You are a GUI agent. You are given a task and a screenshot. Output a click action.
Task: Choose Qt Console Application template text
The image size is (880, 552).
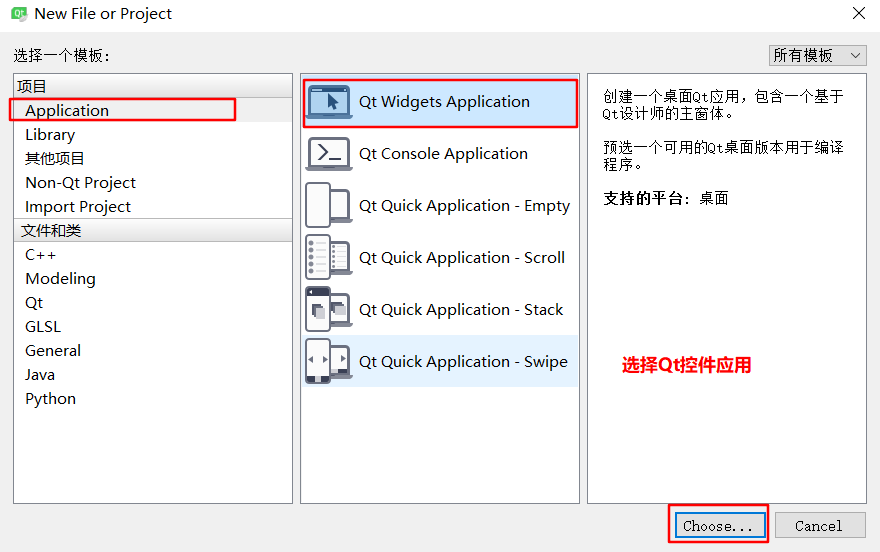tap(443, 154)
